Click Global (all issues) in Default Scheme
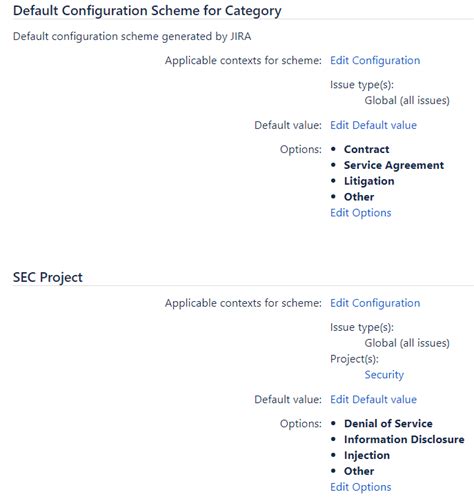 click(x=407, y=100)
